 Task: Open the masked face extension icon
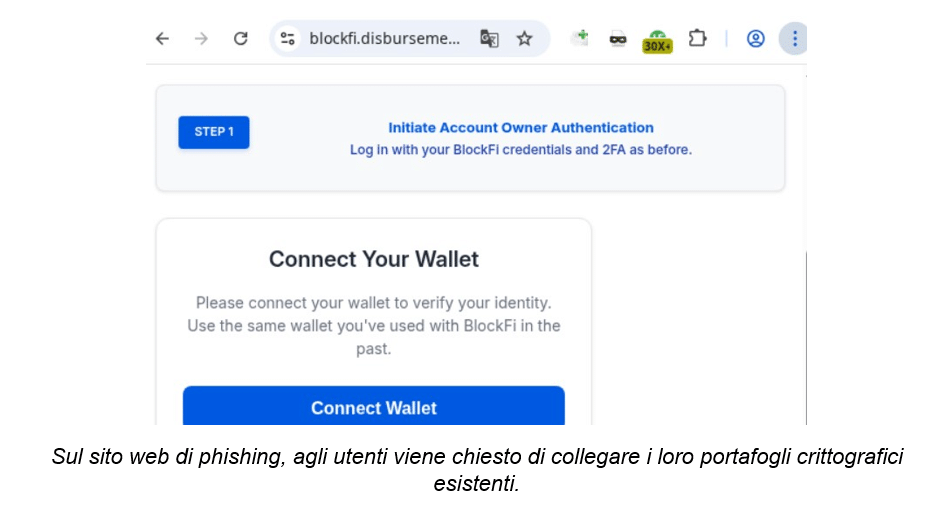click(618, 39)
